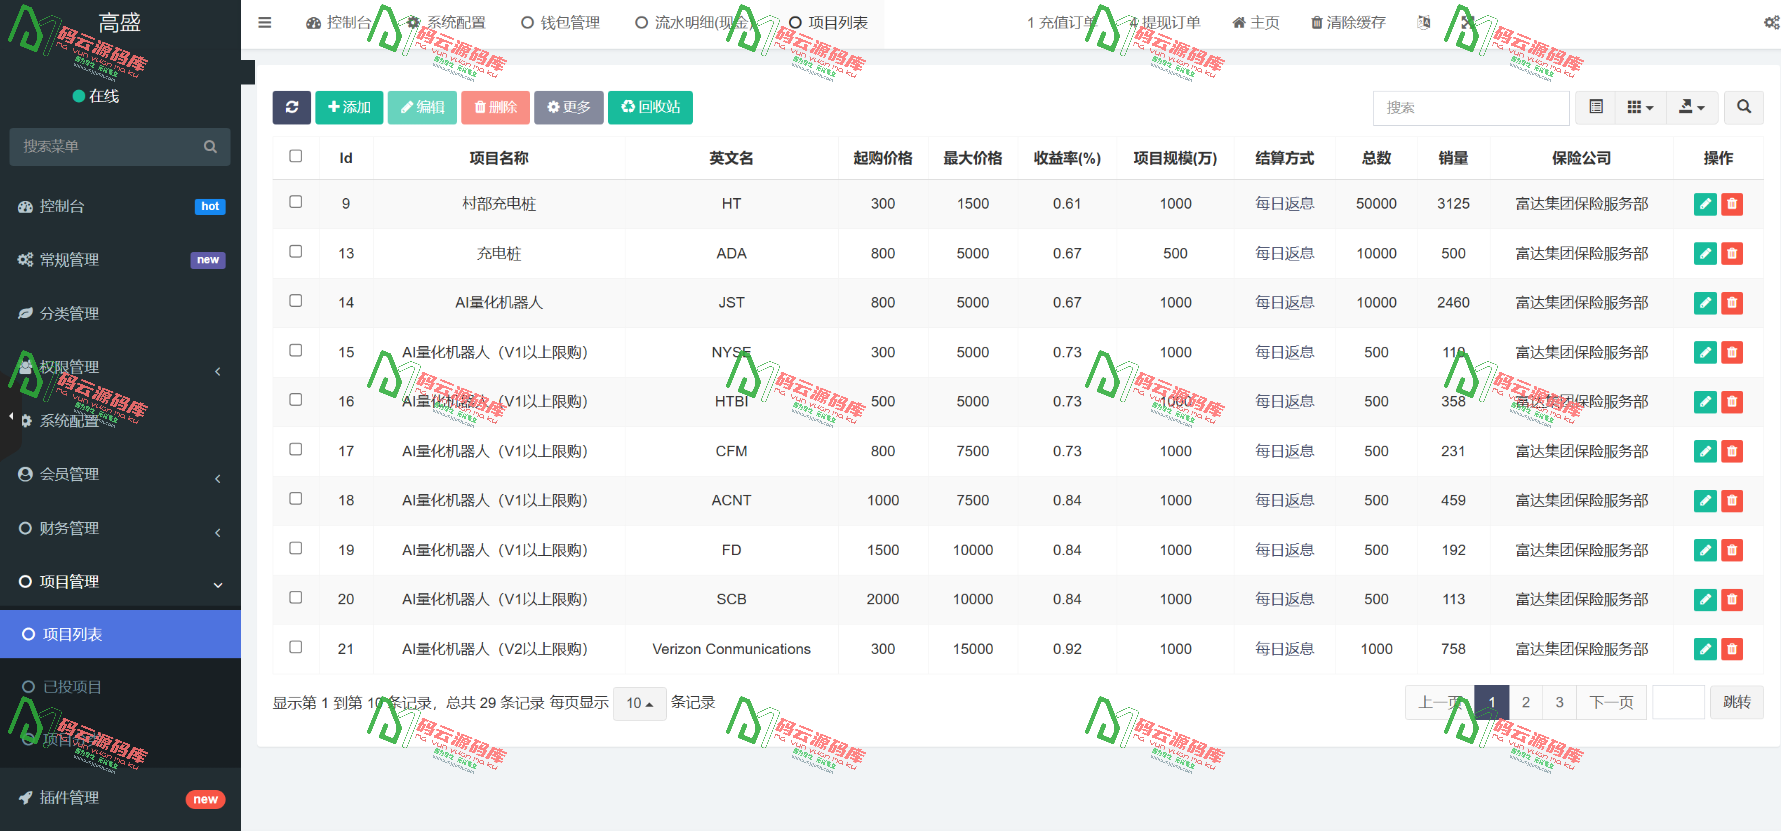Open settings gears icon at top right
Image resolution: width=1781 pixels, height=831 pixels.
coord(1771,22)
